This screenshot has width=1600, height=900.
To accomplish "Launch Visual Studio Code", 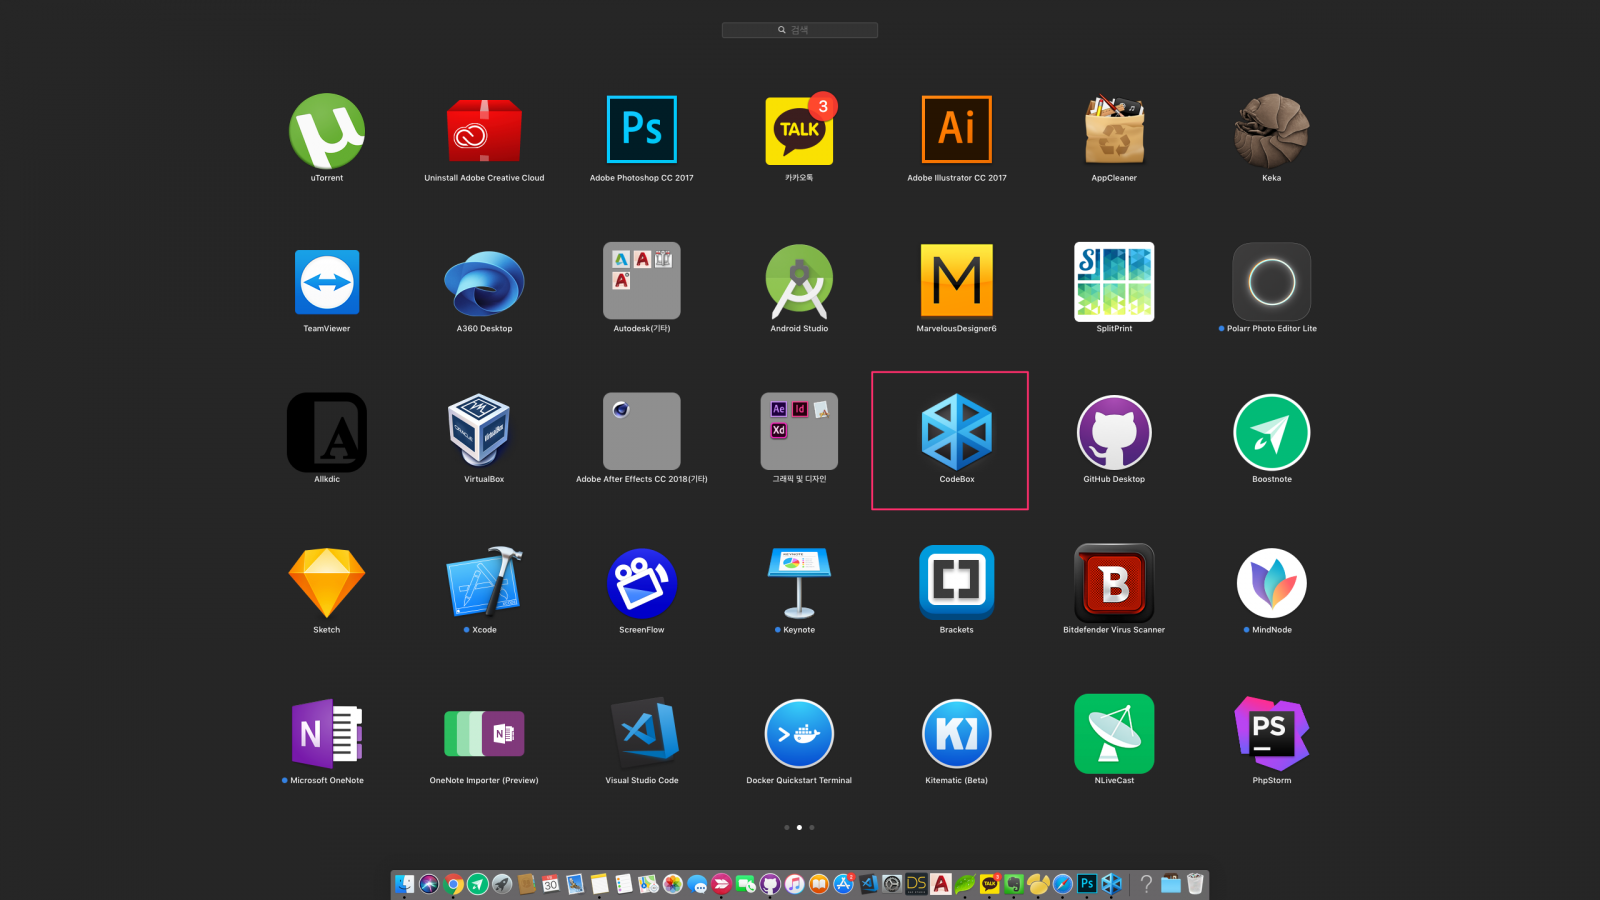I will 641,733.
